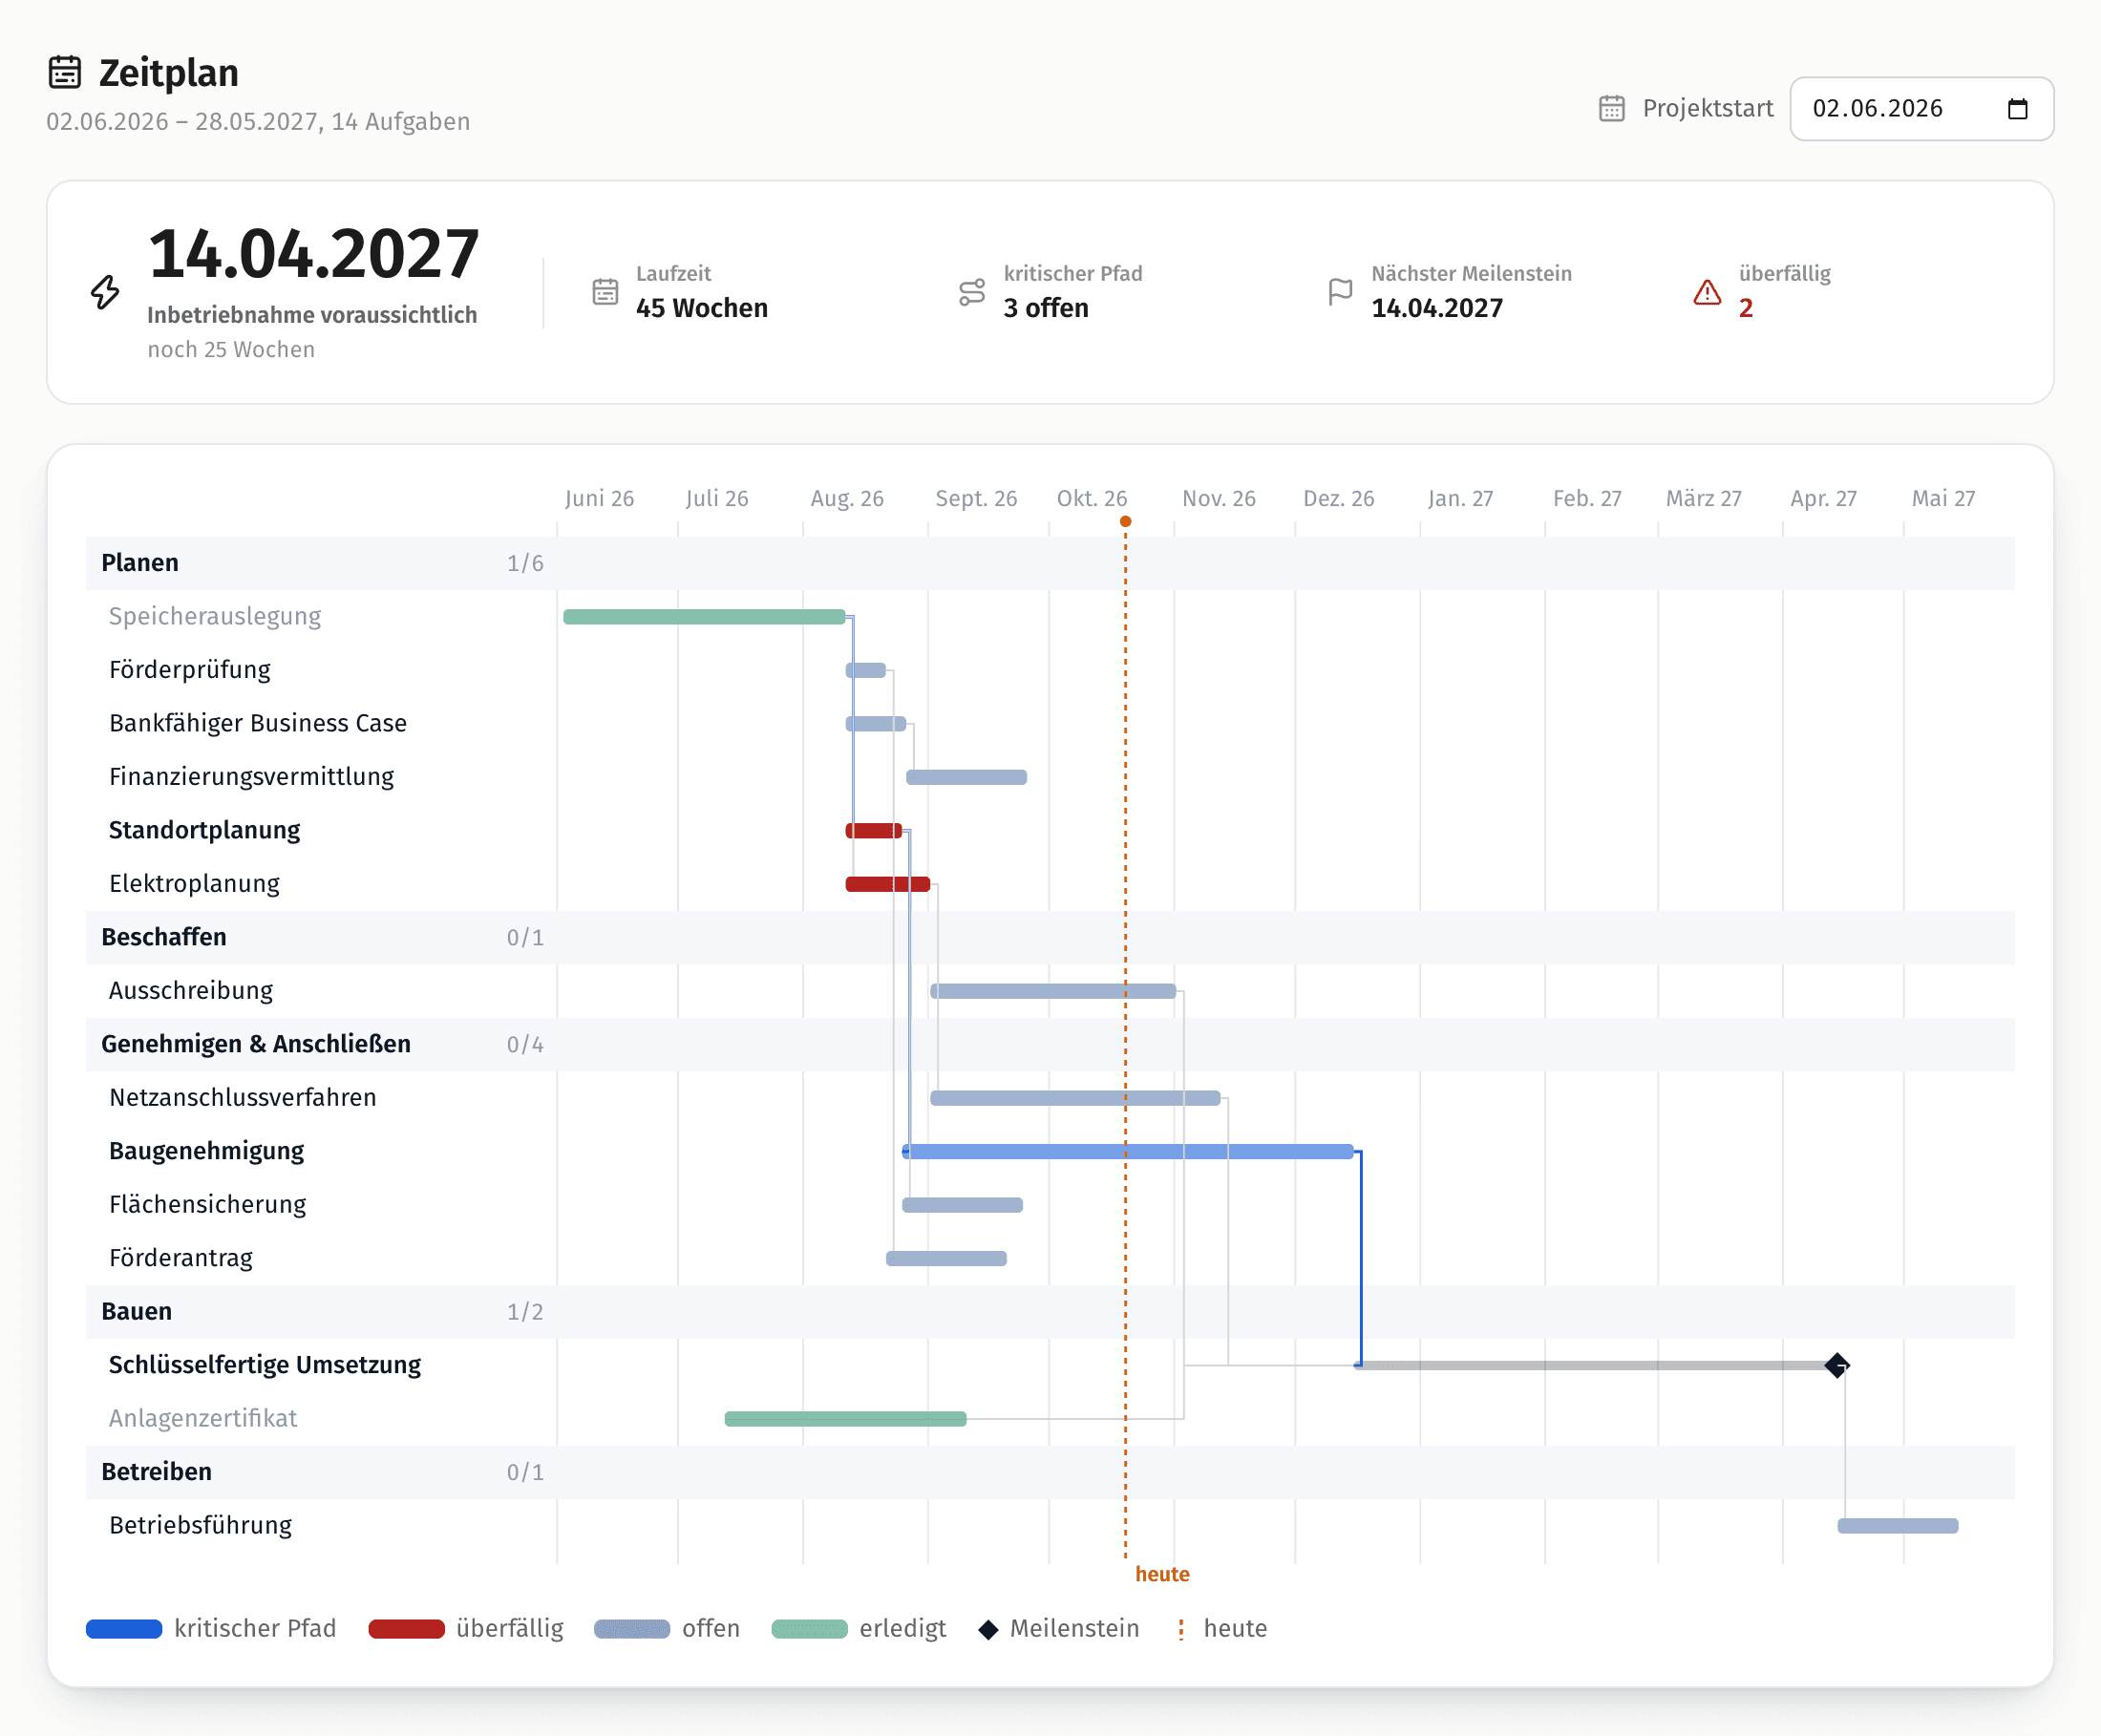Click the red warning triangle überfällig icon
This screenshot has width=2101, height=1736.
click(1707, 292)
